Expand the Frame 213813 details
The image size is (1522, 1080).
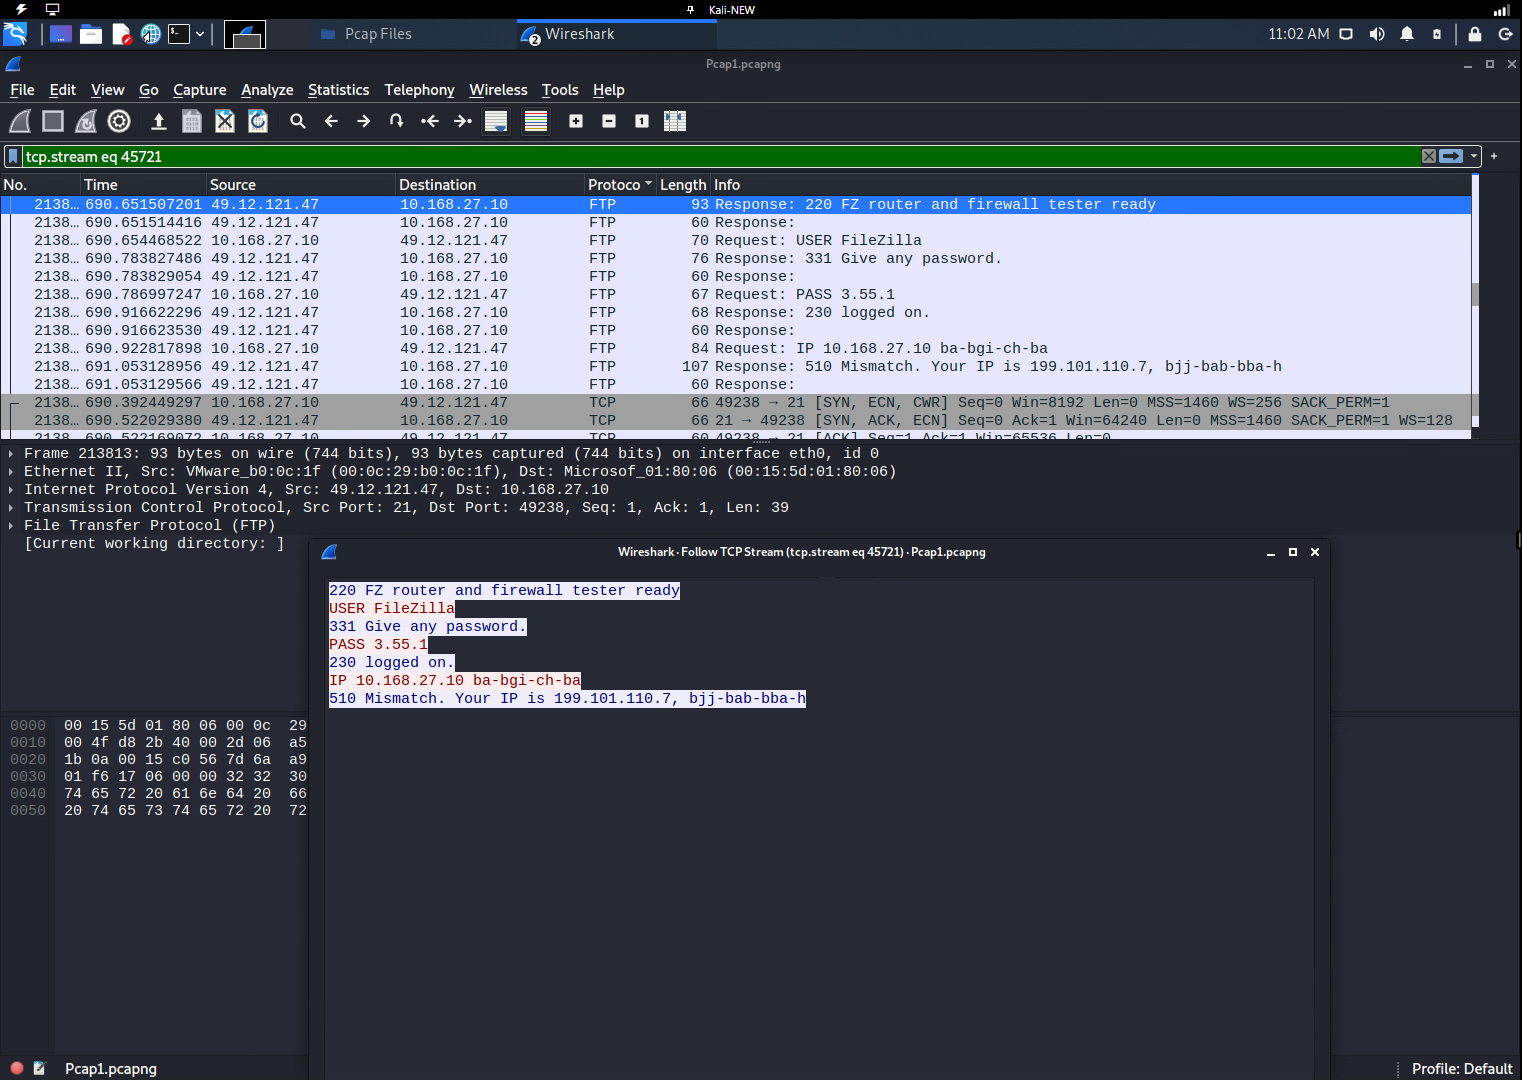(11, 454)
